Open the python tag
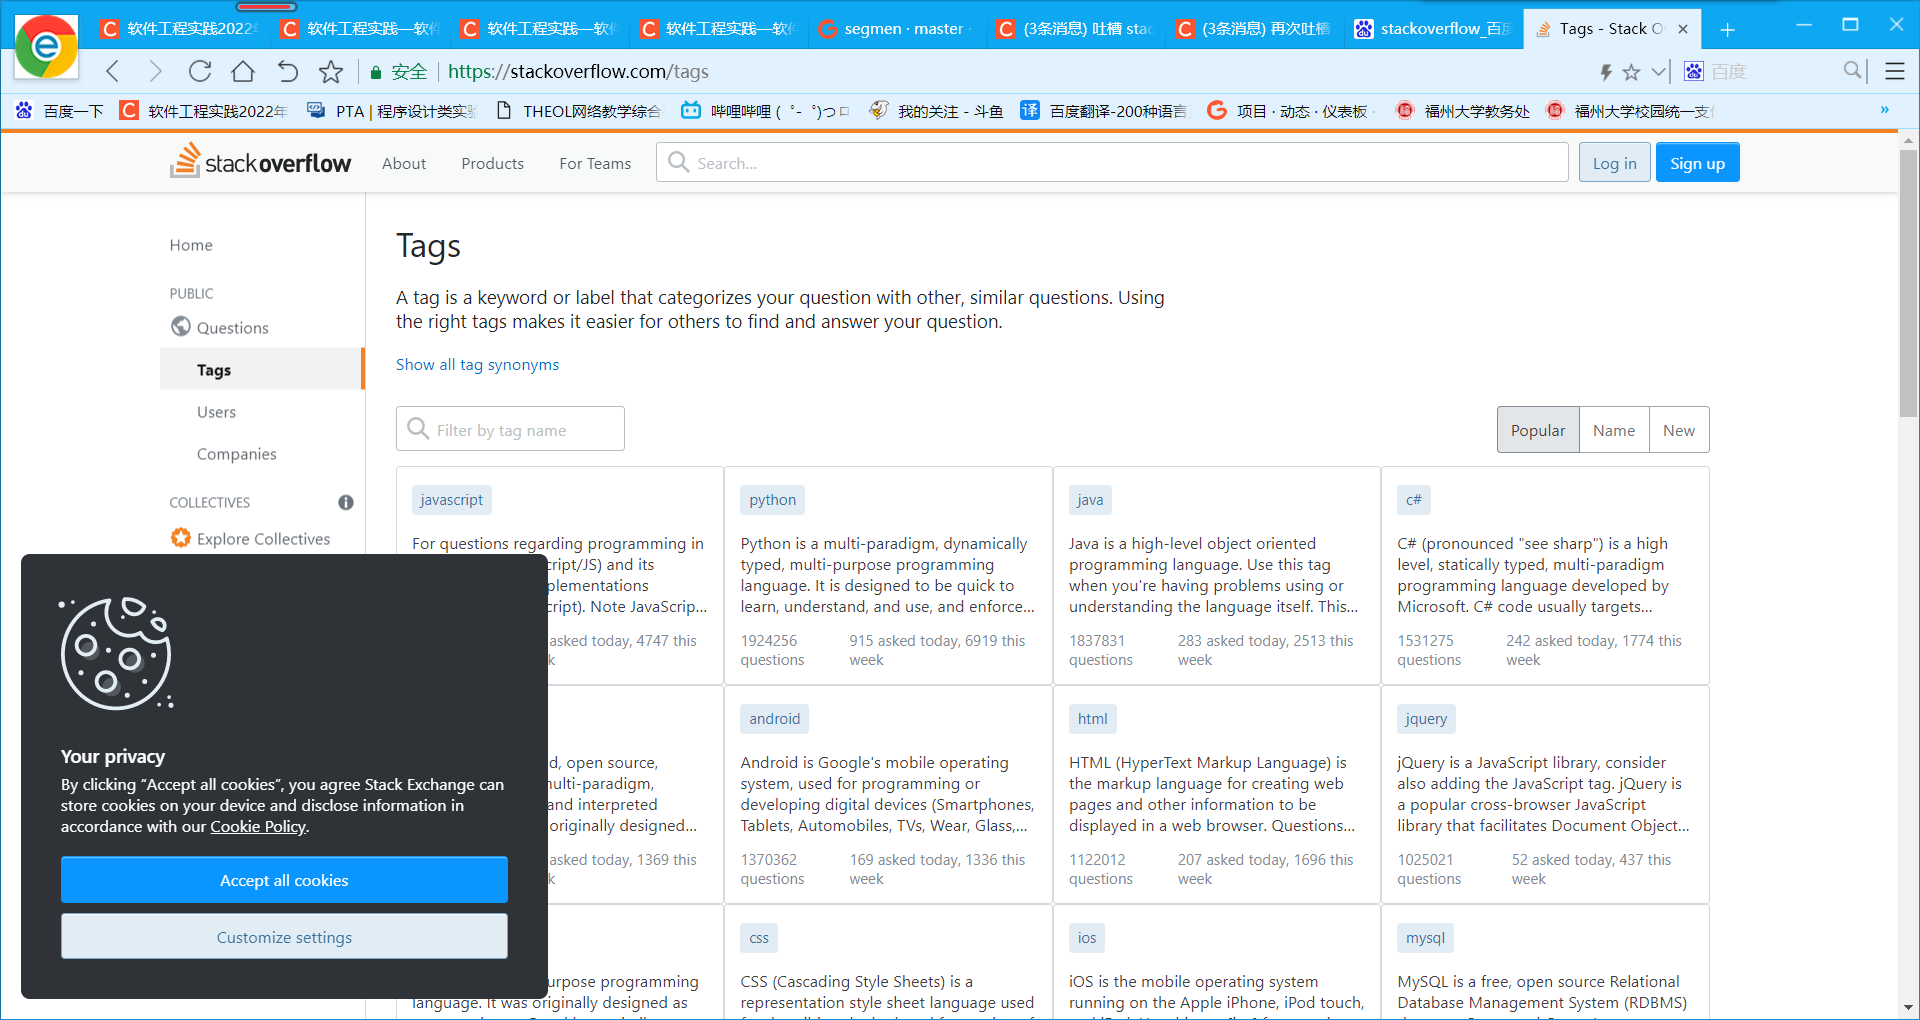 tap(773, 500)
